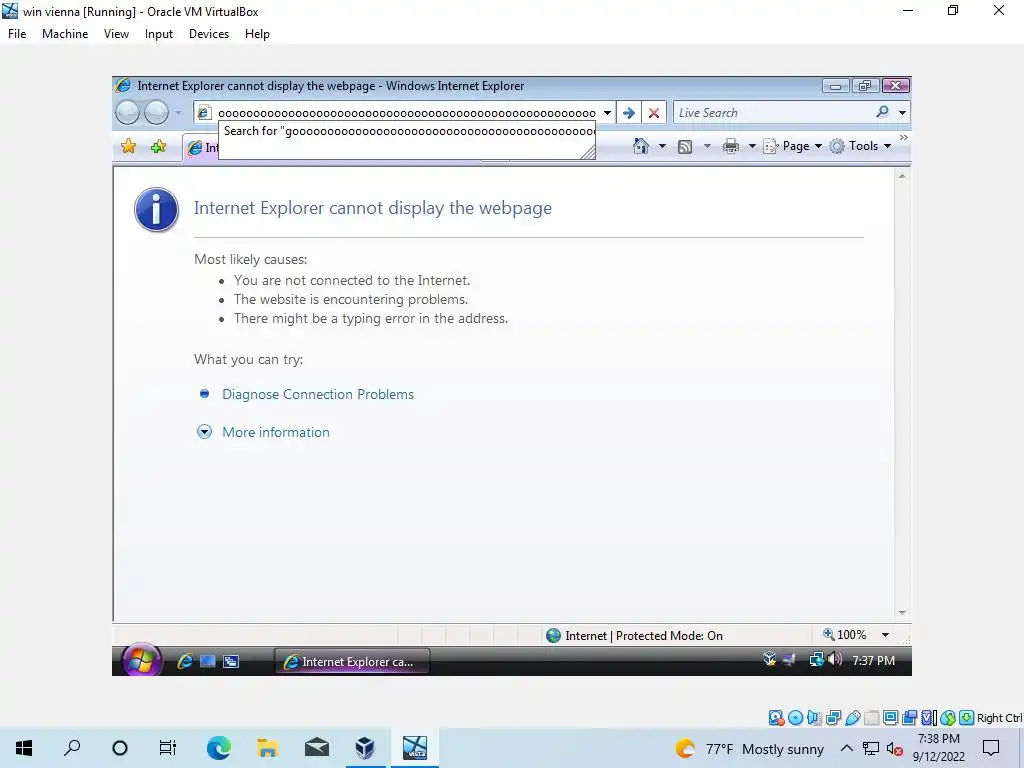
Task: Click VirtualBox USB status icon
Action: [852, 718]
